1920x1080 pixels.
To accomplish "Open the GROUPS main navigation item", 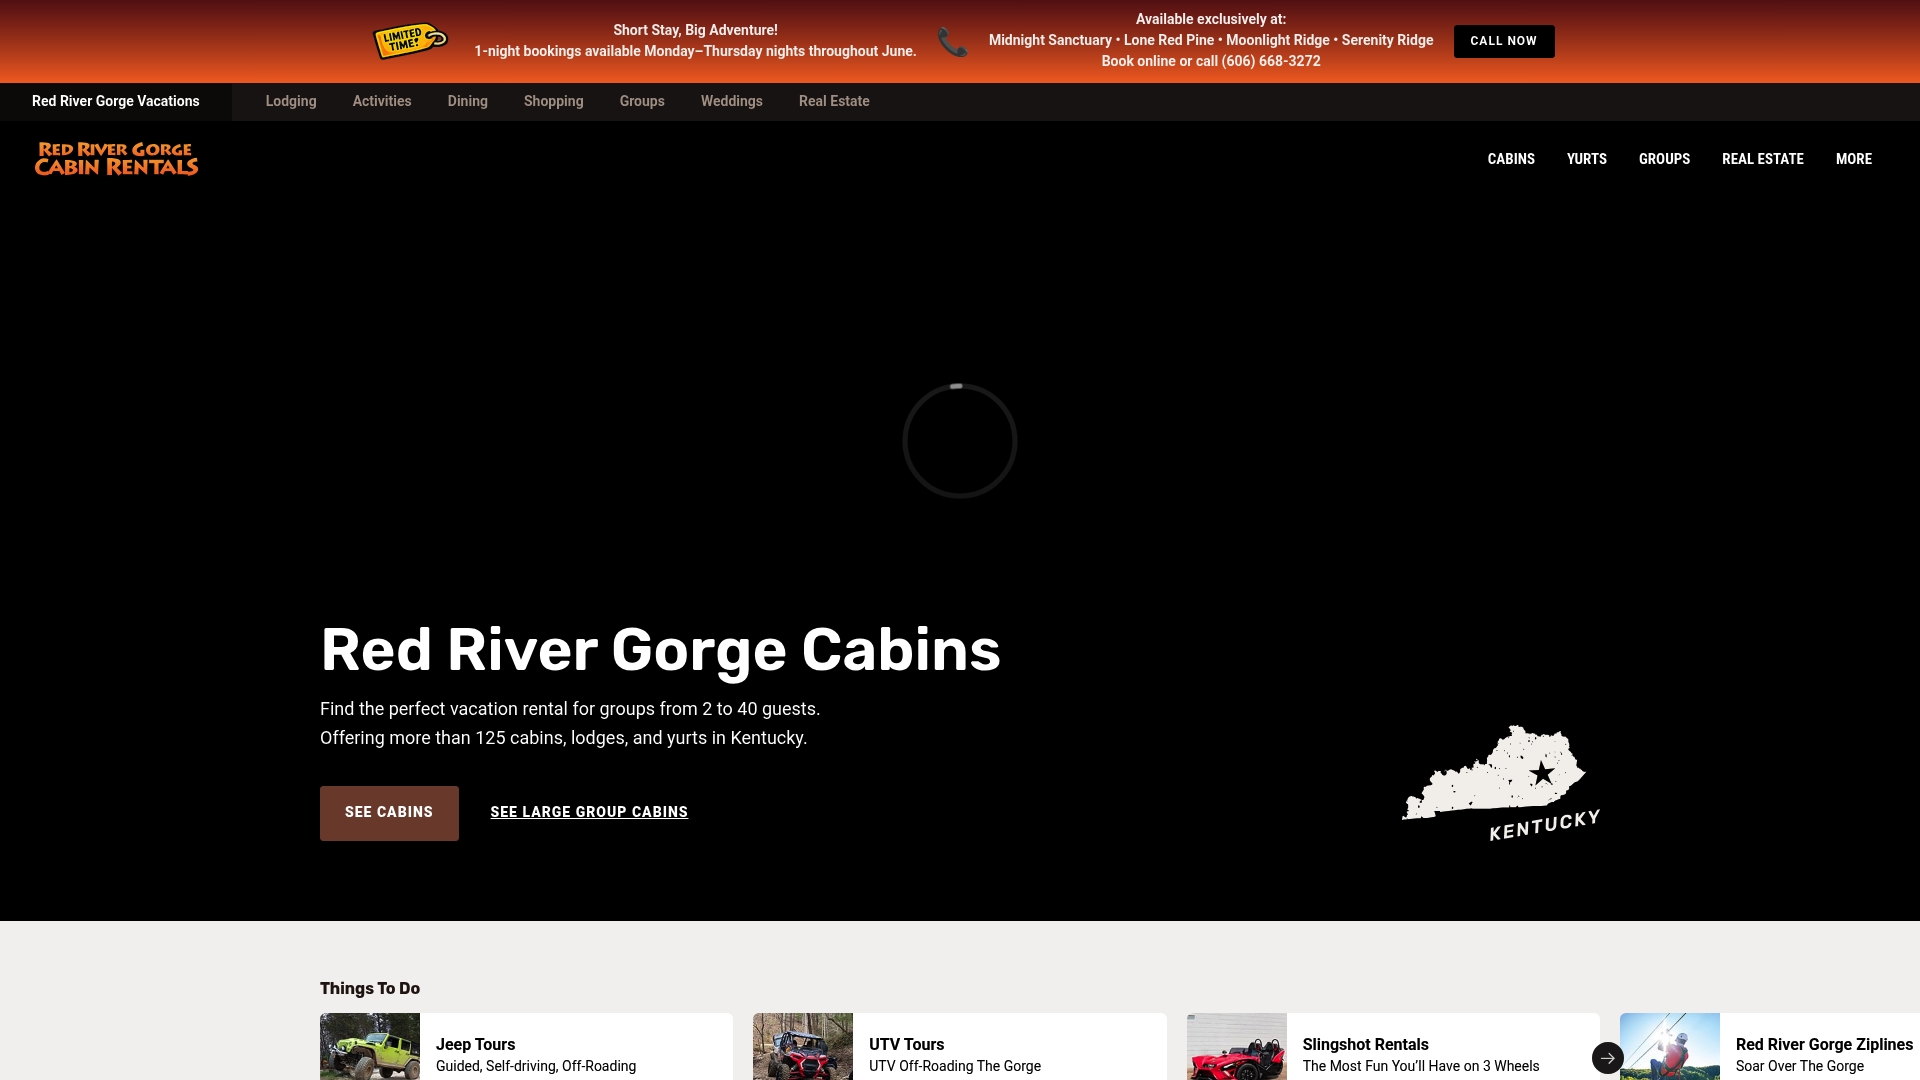I will tap(1664, 159).
